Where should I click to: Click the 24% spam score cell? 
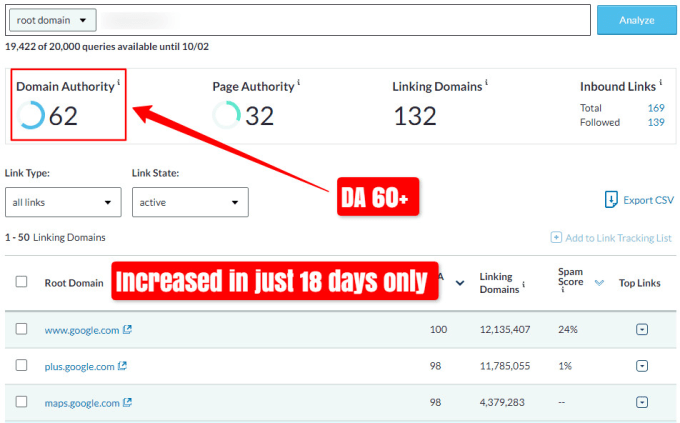pyautogui.click(x=568, y=329)
